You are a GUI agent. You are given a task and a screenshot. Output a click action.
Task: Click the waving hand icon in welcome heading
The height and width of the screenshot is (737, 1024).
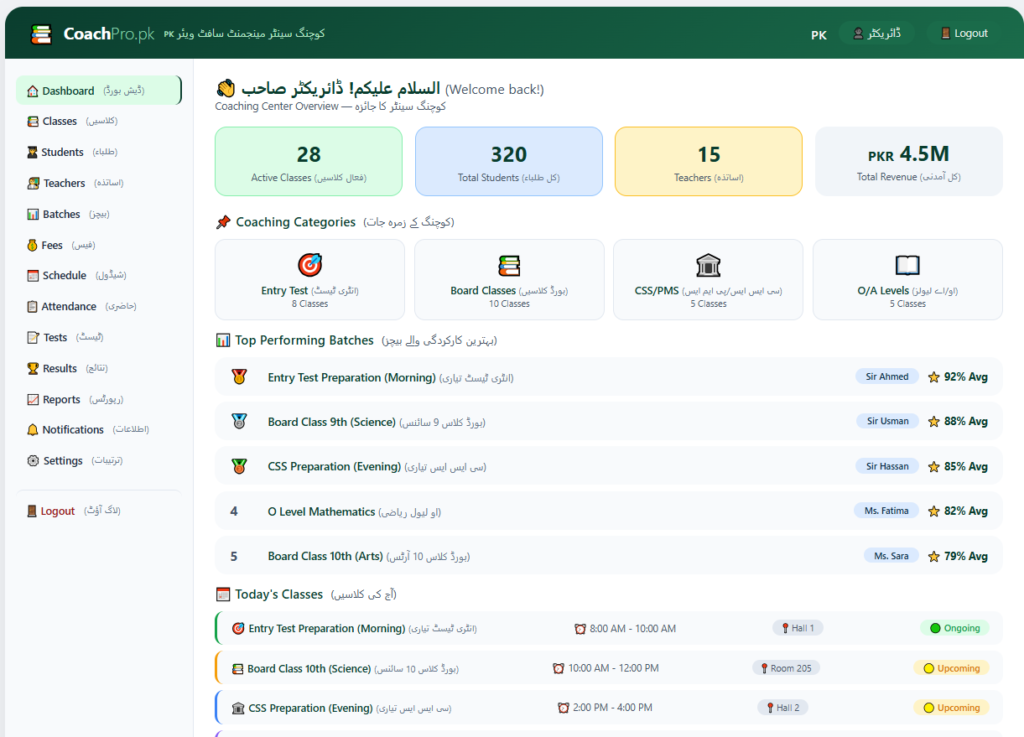(226, 88)
